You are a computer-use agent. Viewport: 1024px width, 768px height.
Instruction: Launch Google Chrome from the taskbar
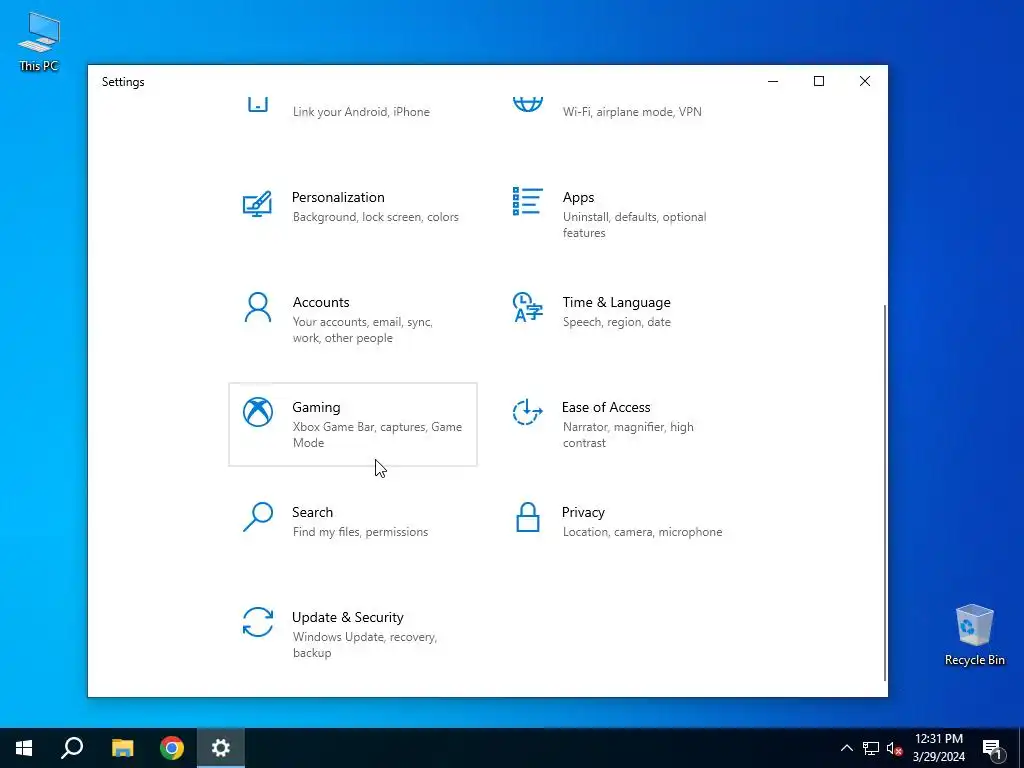(172, 748)
